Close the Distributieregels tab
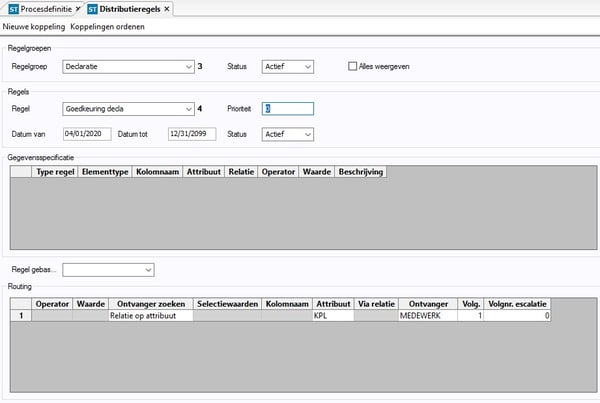This screenshot has height=403, width=600. coord(167,8)
